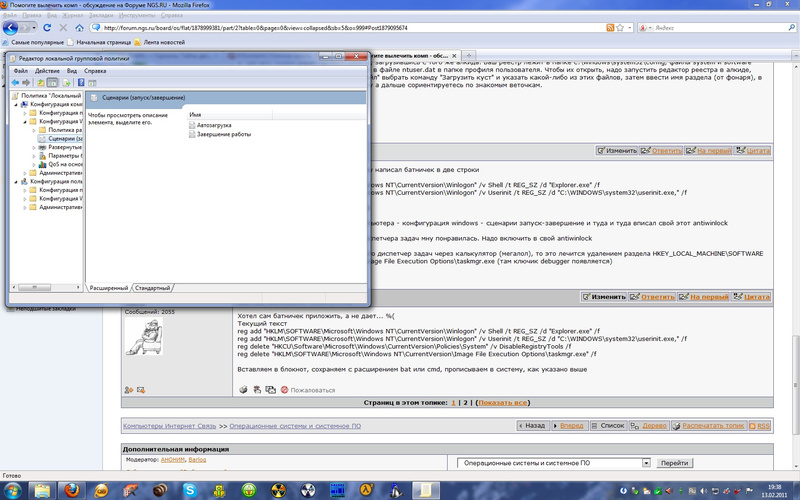Click the Forward arrow in Group Policy Editor toolbar
The image size is (800, 500).
(26, 83)
